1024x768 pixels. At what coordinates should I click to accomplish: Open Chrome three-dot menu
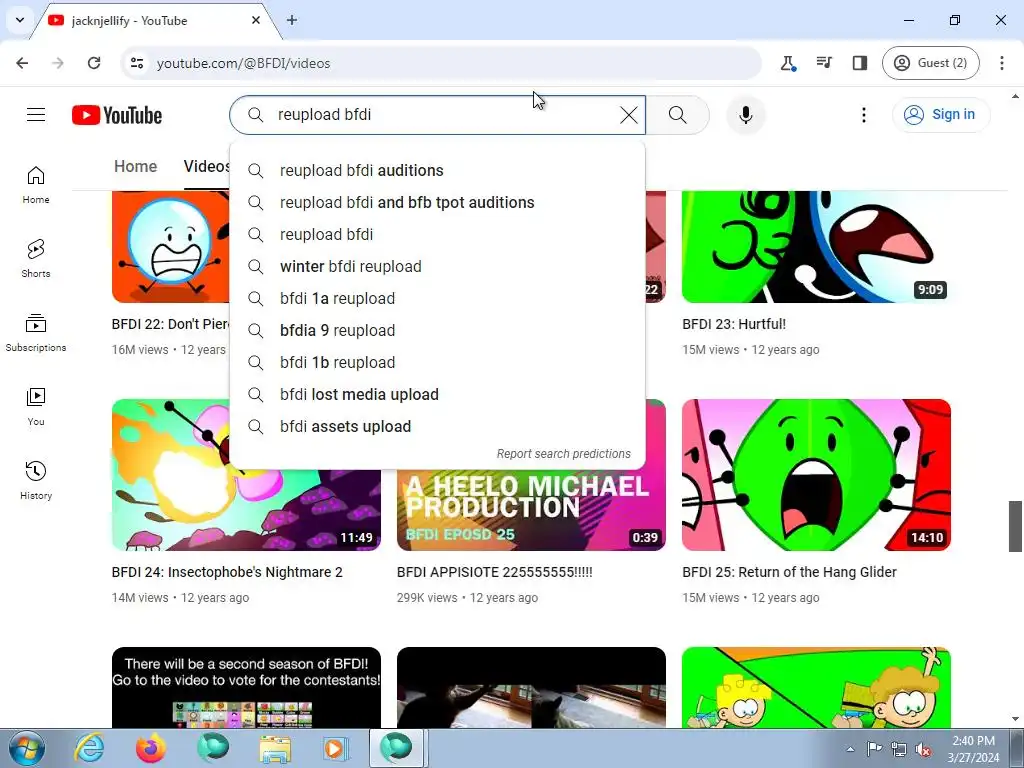[x=1002, y=63]
